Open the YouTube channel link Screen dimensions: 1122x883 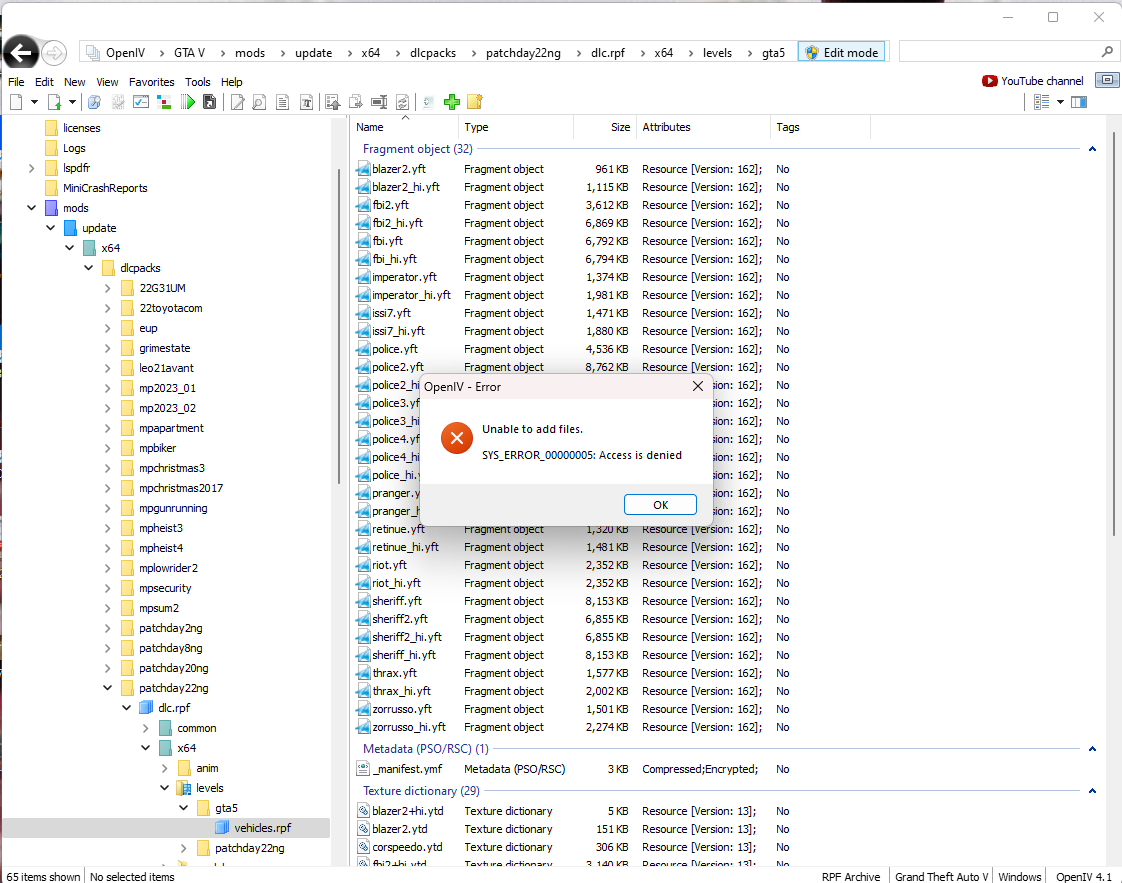[1033, 81]
